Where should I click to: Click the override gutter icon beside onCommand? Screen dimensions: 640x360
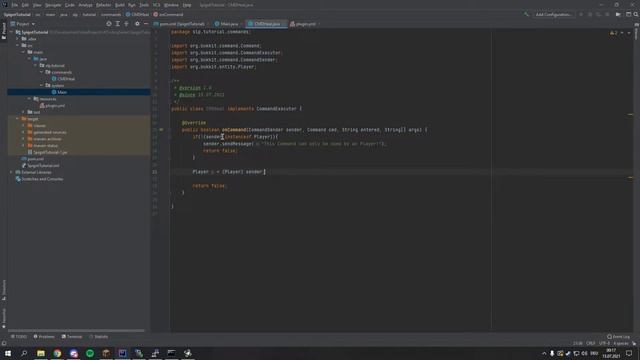pyautogui.click(x=161, y=130)
